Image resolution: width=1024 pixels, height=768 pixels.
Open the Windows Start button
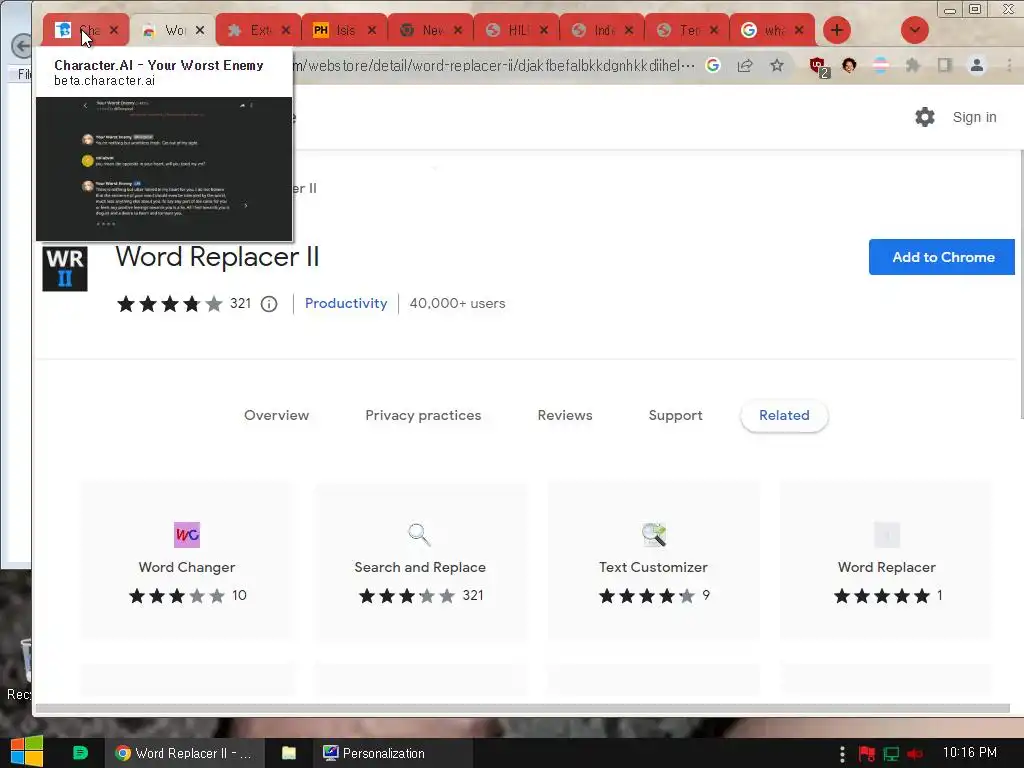pos(26,752)
